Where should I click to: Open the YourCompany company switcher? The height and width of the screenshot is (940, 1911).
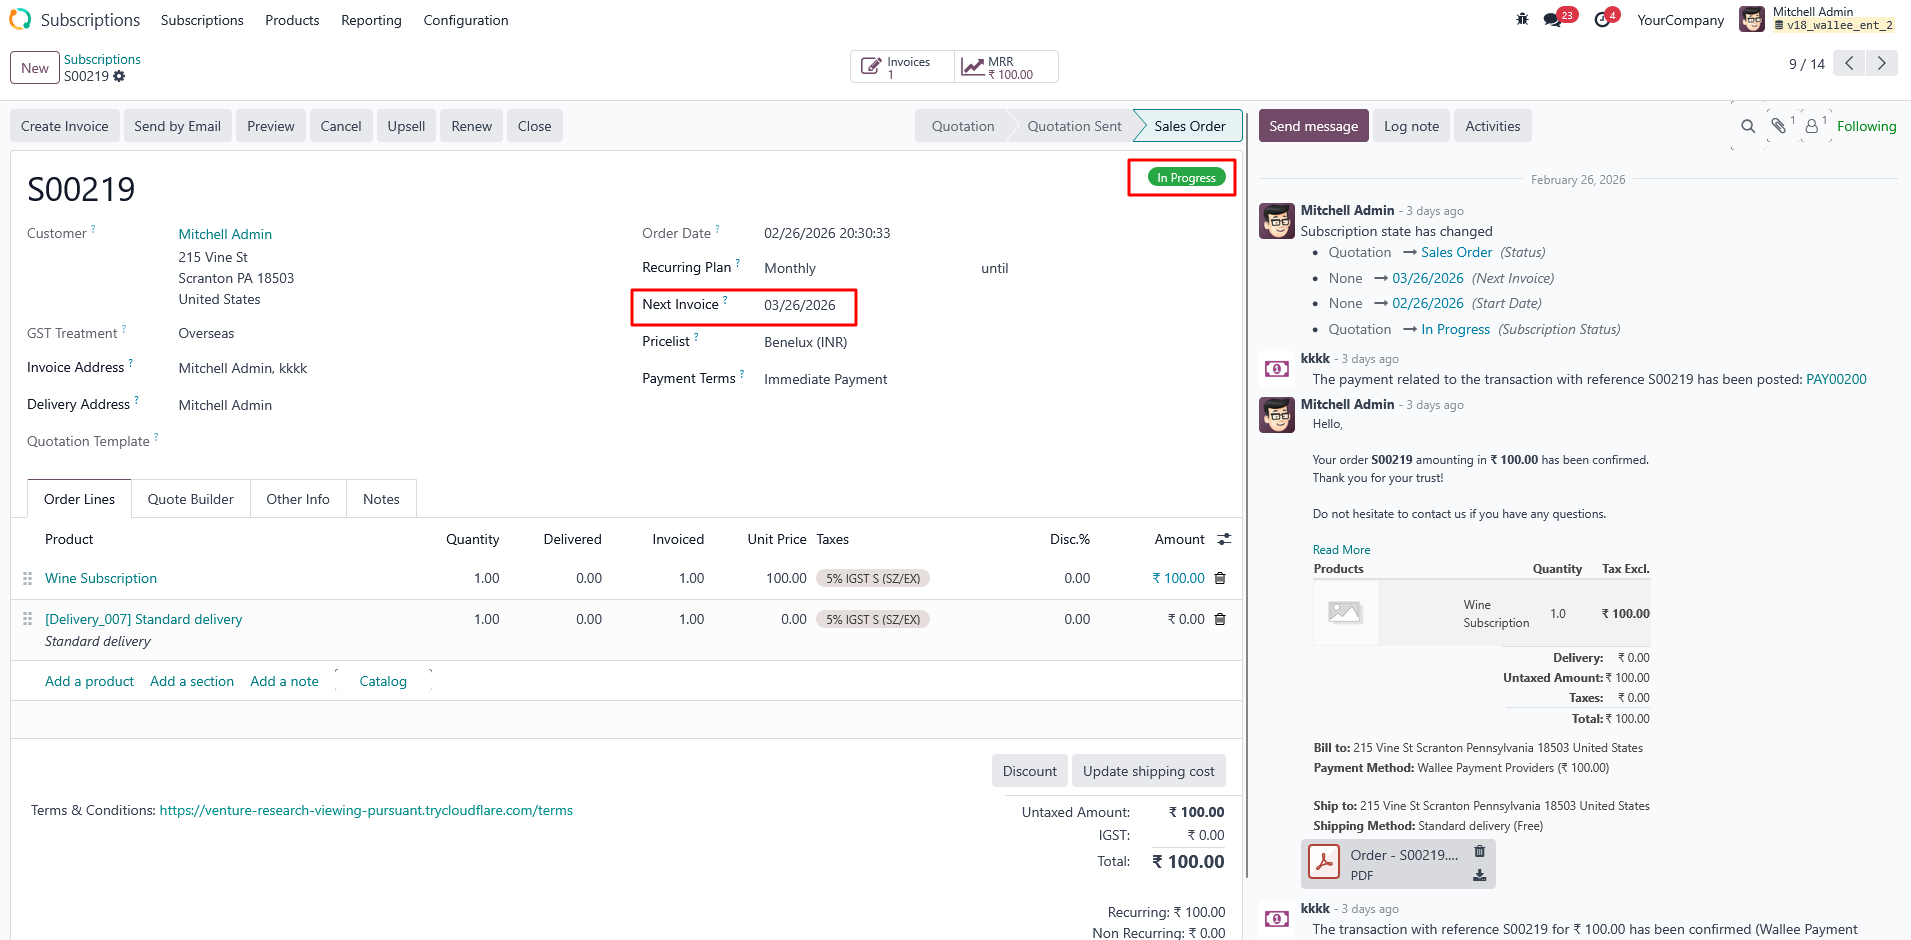point(1680,20)
